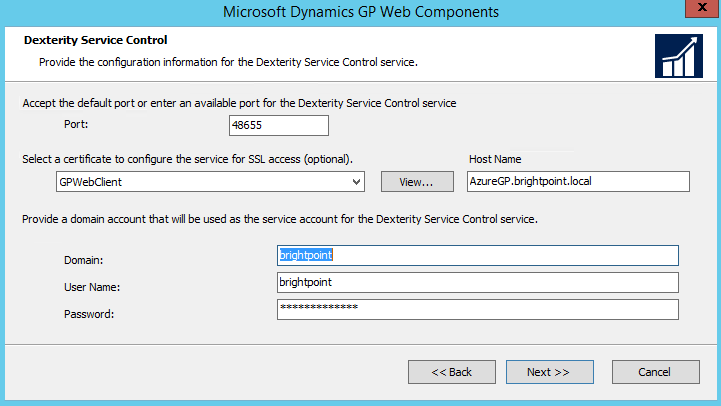Click the Port number field showing 48655
The width and height of the screenshot is (721, 406).
point(278,125)
